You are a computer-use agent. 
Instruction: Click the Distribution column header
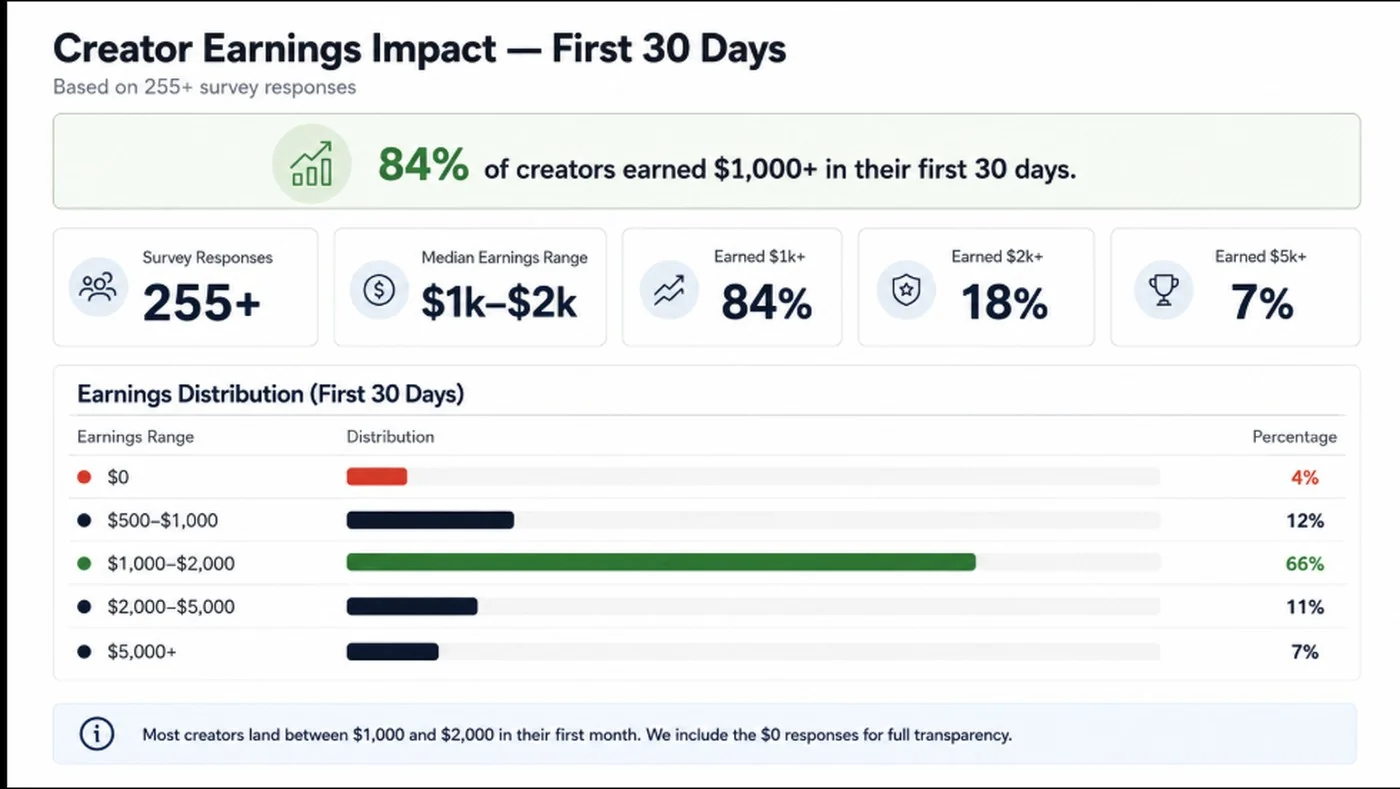click(390, 437)
